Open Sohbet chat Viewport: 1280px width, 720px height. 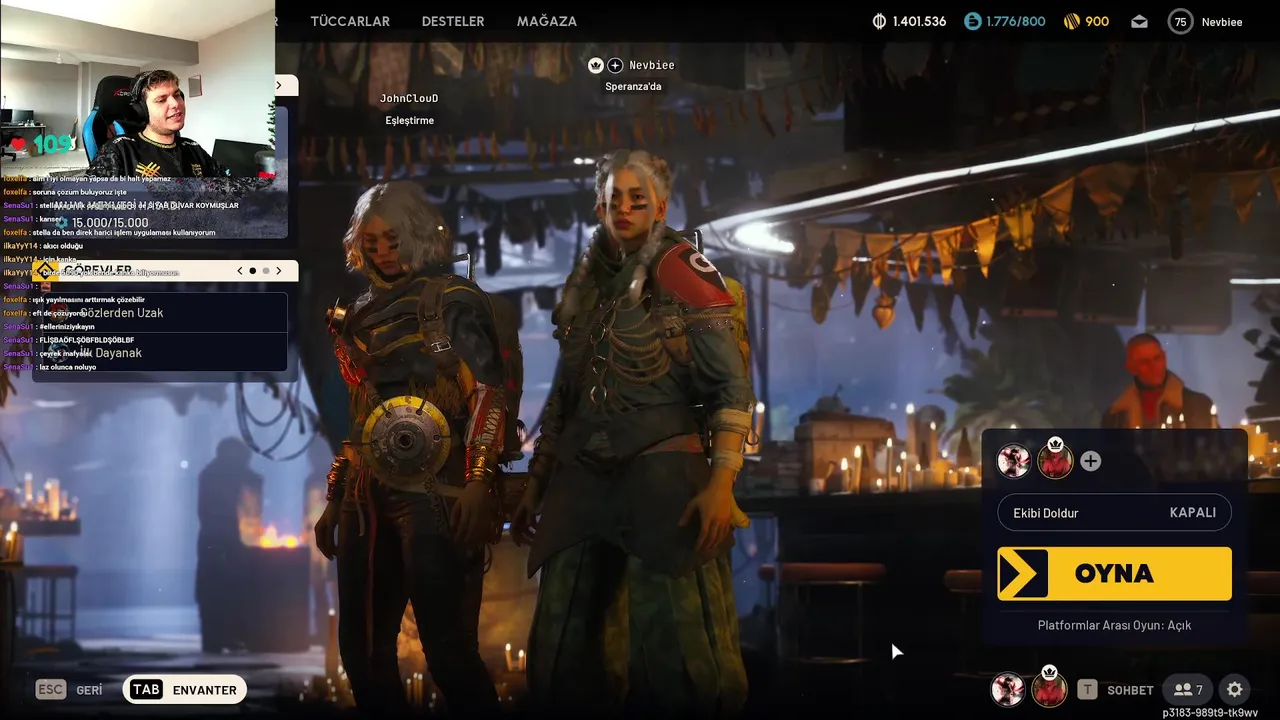1130,690
